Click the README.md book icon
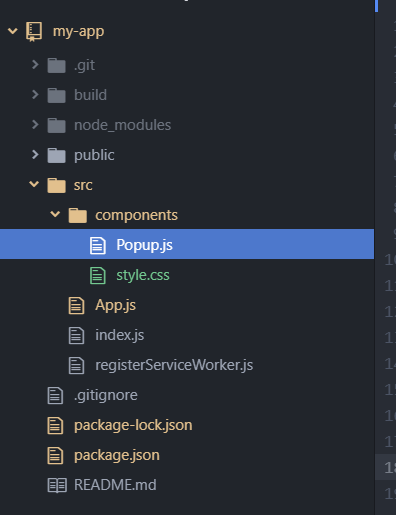This screenshot has height=515, width=396. coord(57,485)
